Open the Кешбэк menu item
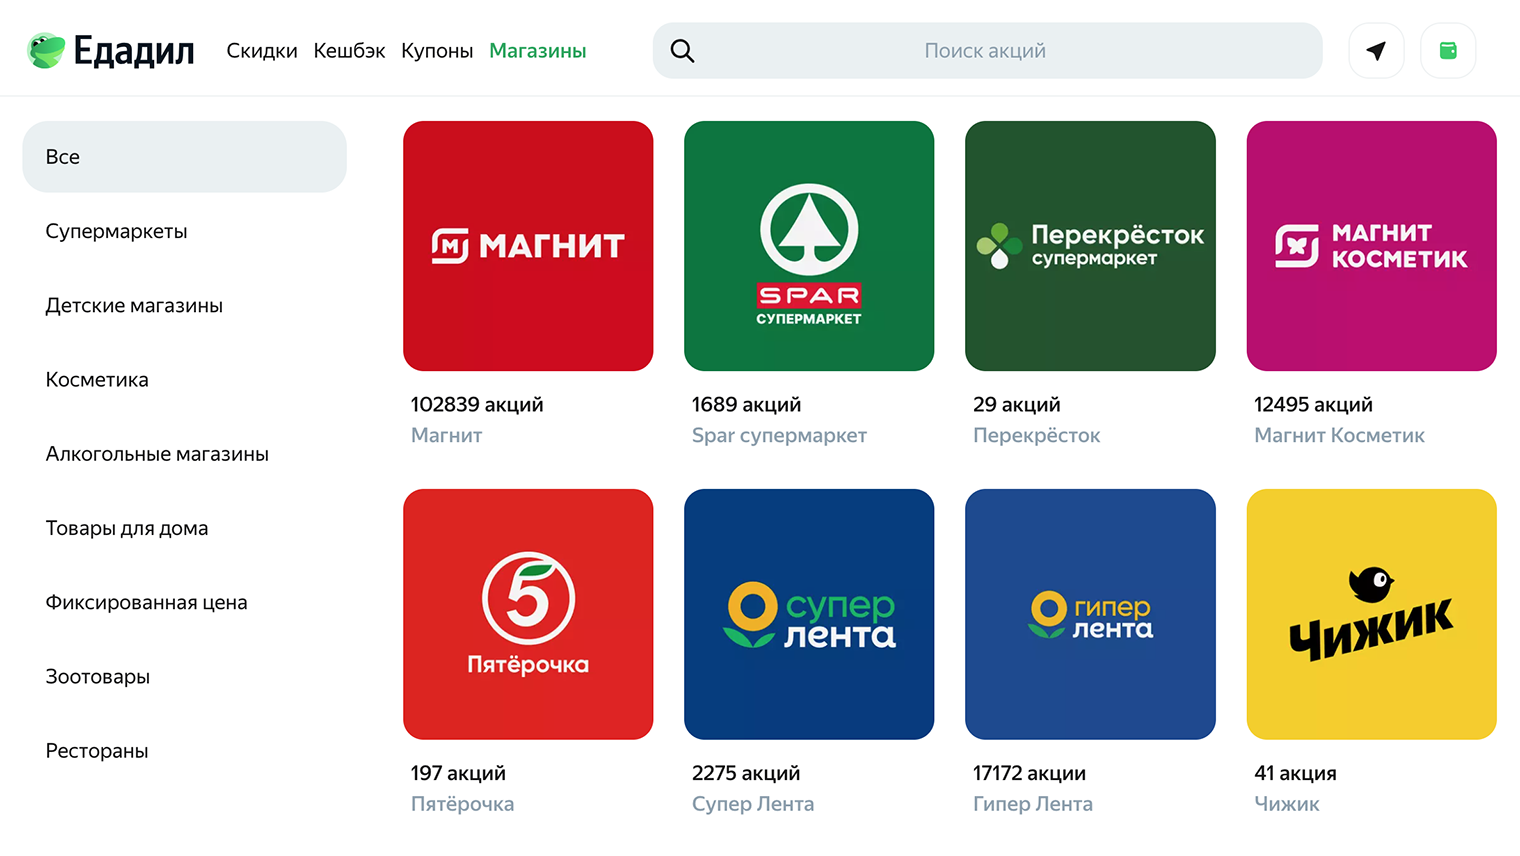Image resolution: width=1520 pixels, height=856 pixels. coord(349,51)
